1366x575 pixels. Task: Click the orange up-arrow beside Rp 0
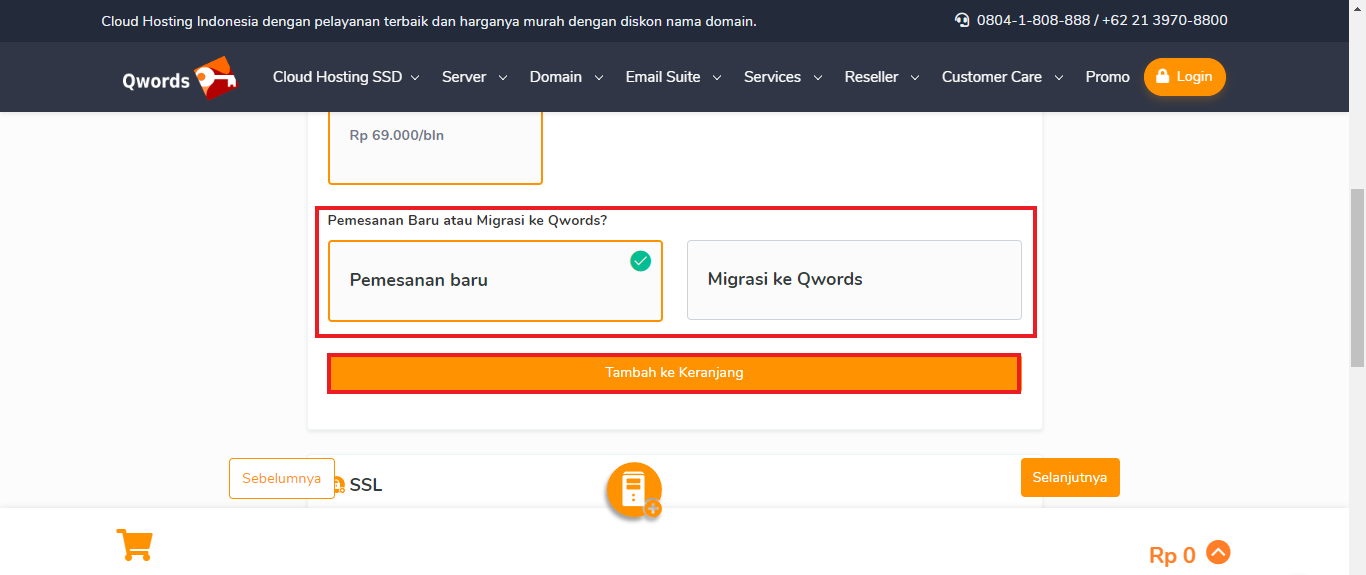click(1217, 552)
